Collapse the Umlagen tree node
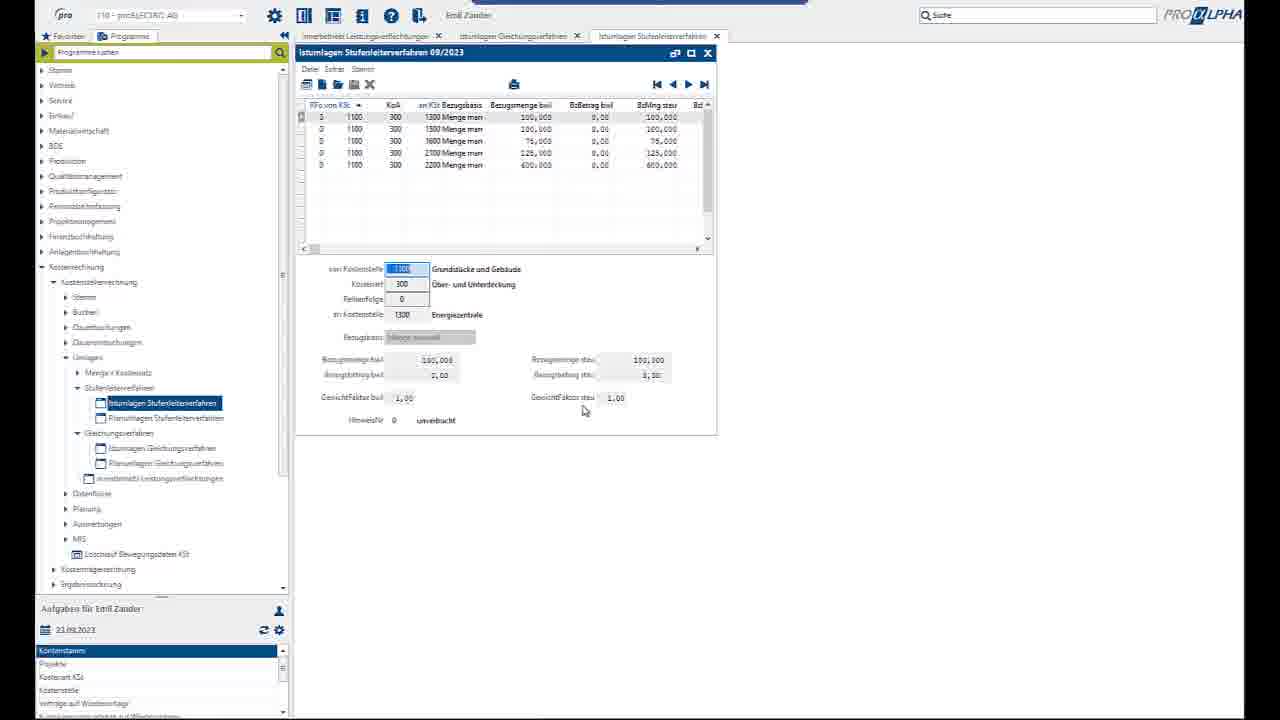The height and width of the screenshot is (720, 1280). (66, 357)
